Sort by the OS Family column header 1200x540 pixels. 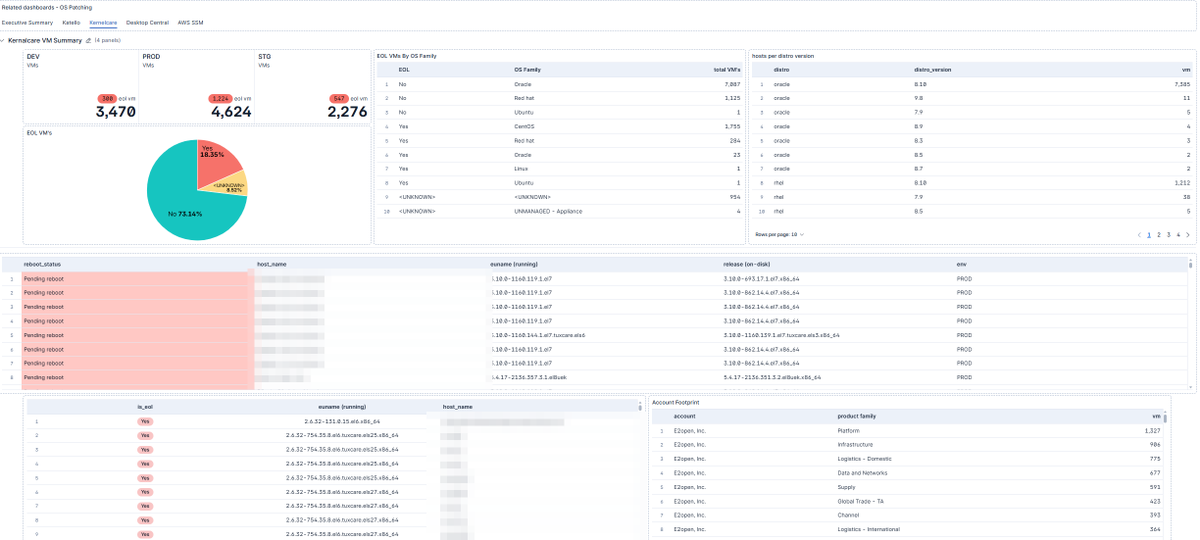527,70
